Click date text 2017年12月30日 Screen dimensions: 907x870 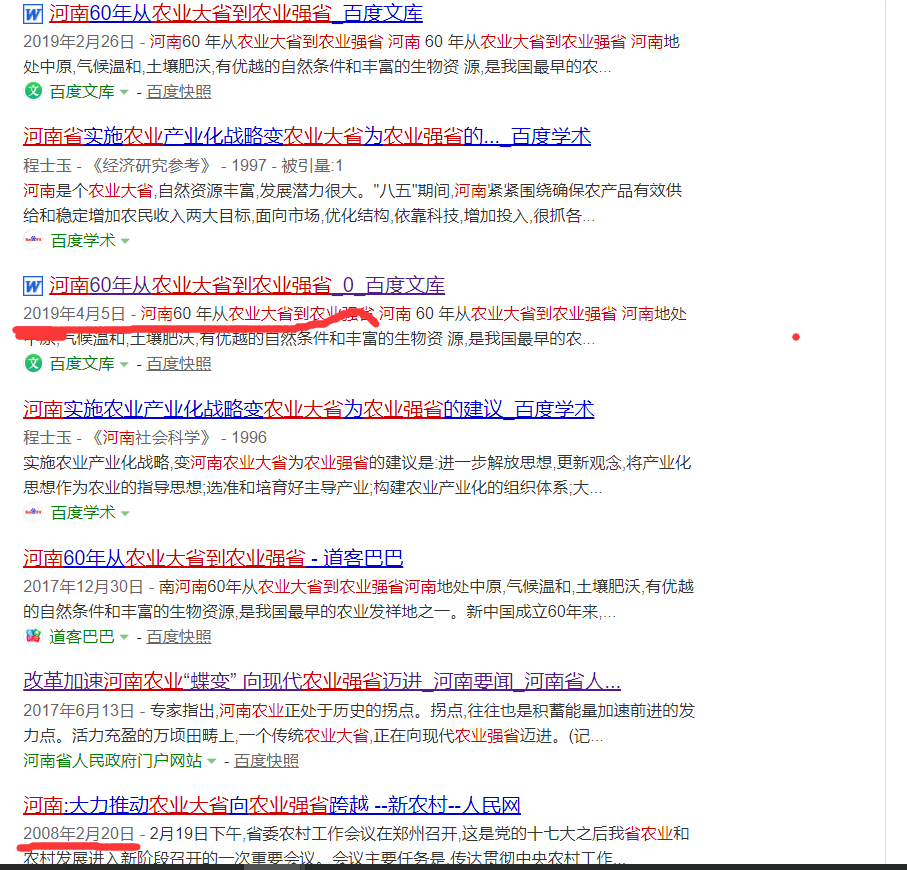pyautogui.click(x=83, y=587)
